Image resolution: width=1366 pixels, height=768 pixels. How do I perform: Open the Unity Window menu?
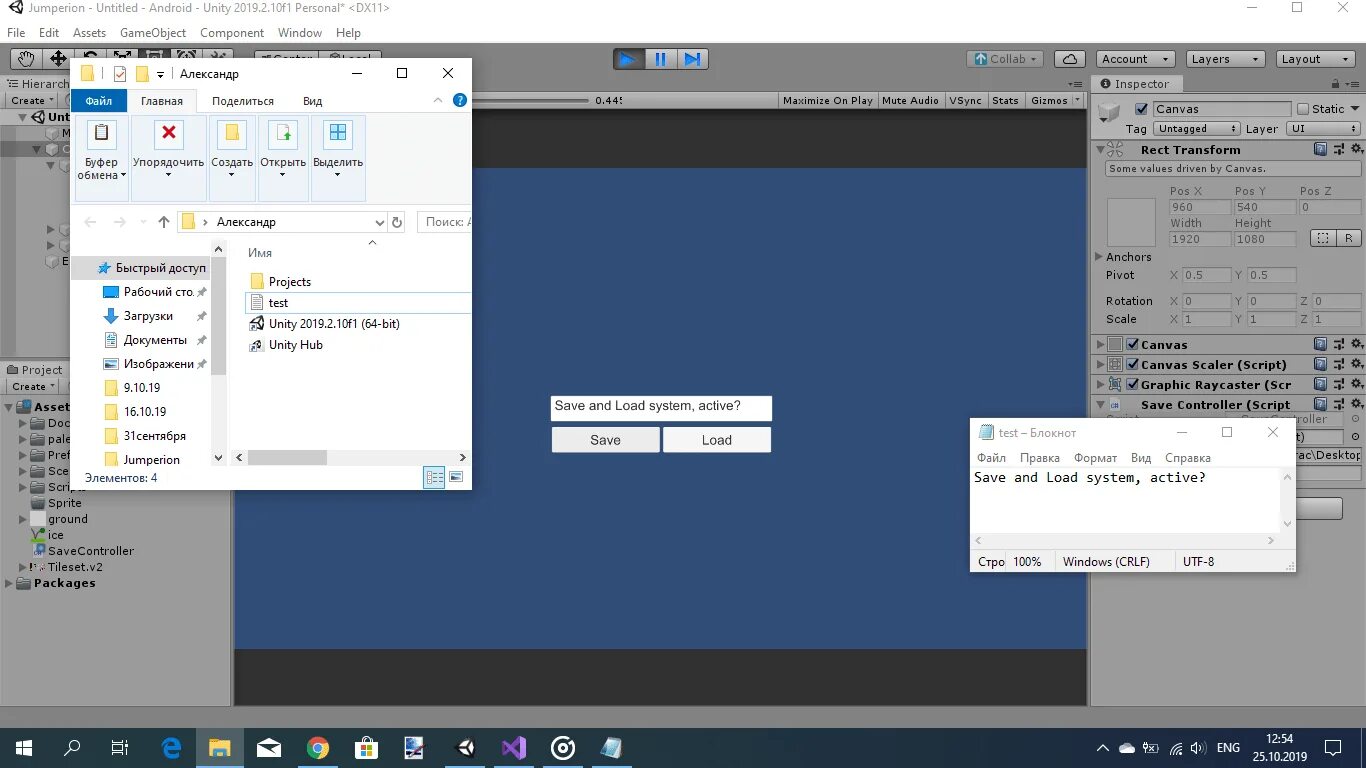300,33
